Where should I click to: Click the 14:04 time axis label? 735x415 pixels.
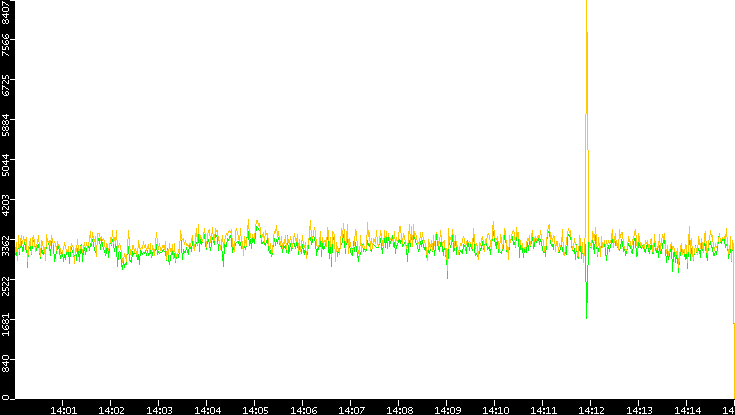point(207,411)
